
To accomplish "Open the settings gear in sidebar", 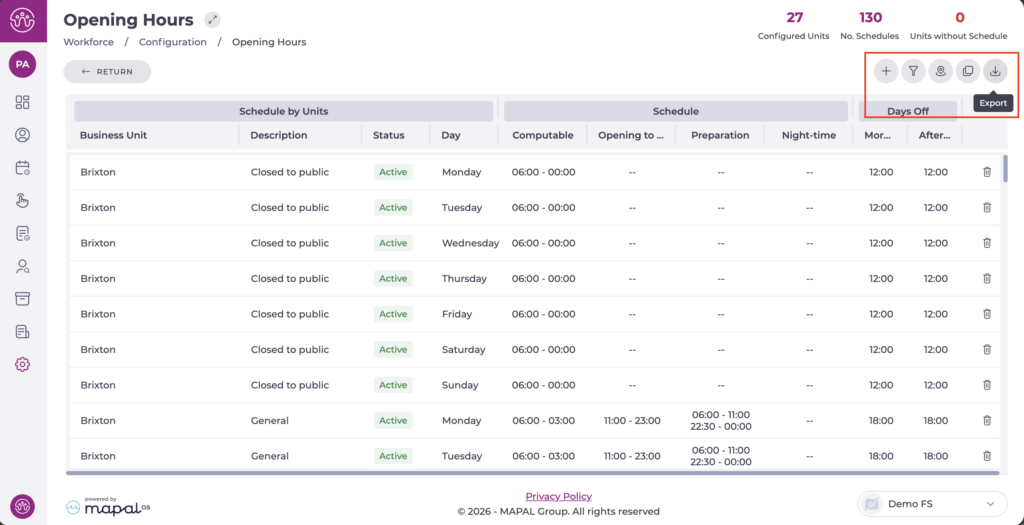I will click(x=22, y=364).
